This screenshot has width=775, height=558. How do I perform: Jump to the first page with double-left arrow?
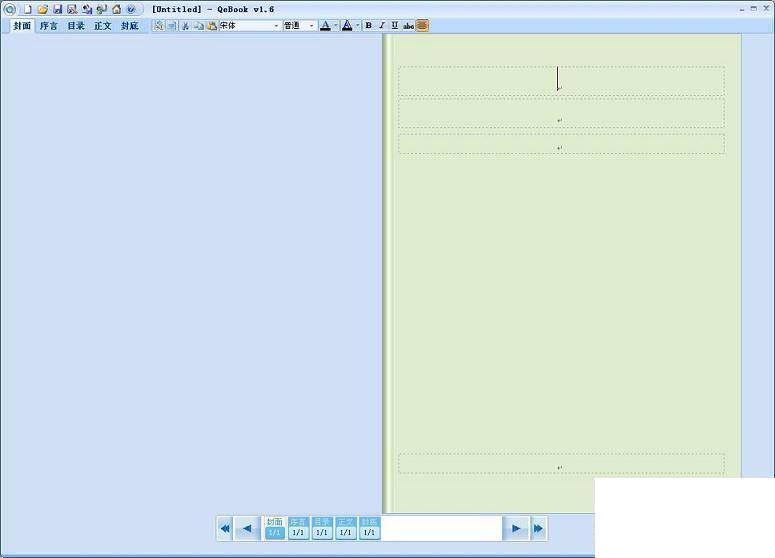pos(225,528)
